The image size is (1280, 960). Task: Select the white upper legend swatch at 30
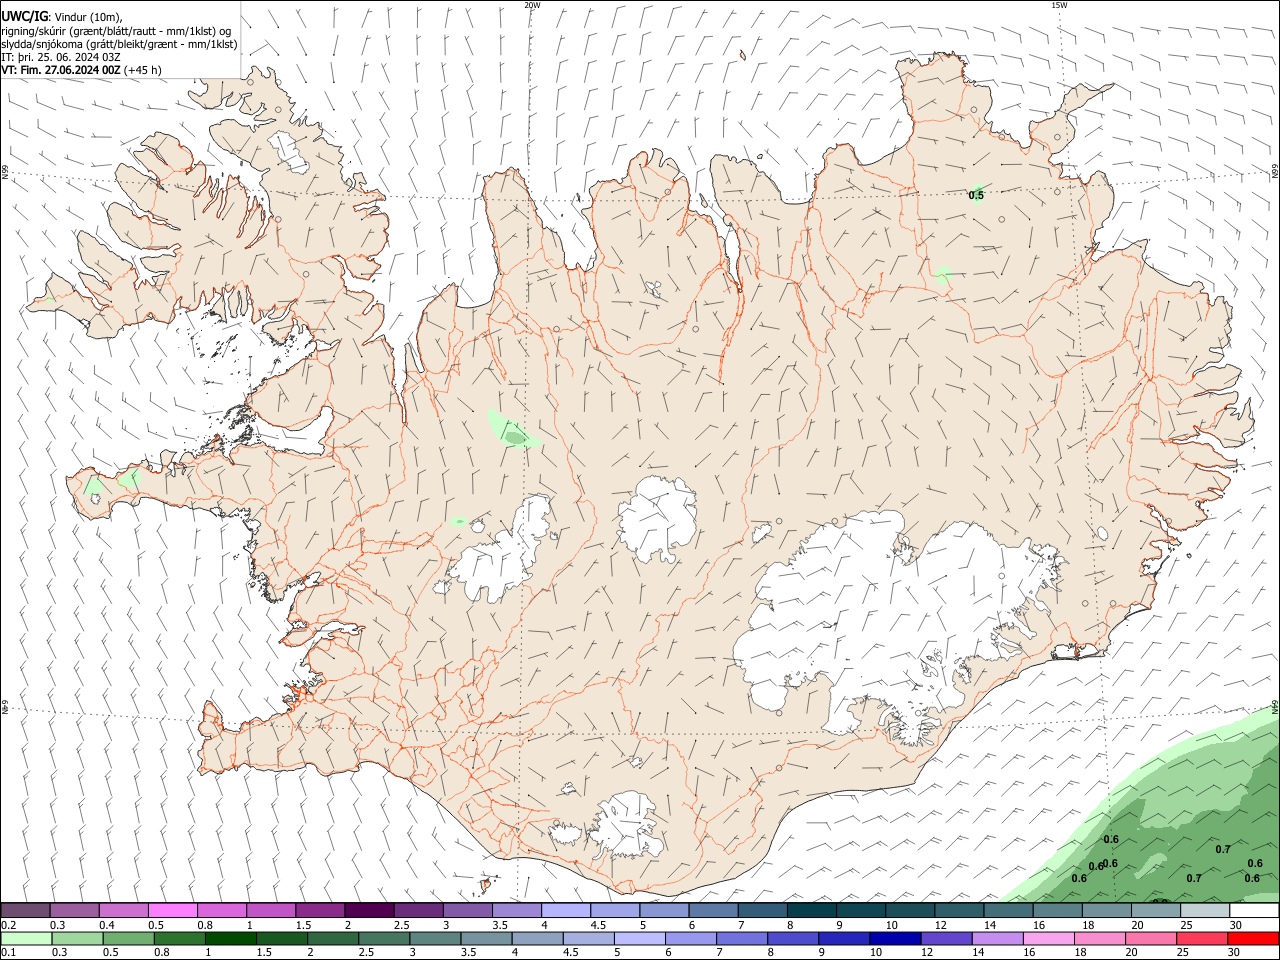coord(1254,910)
